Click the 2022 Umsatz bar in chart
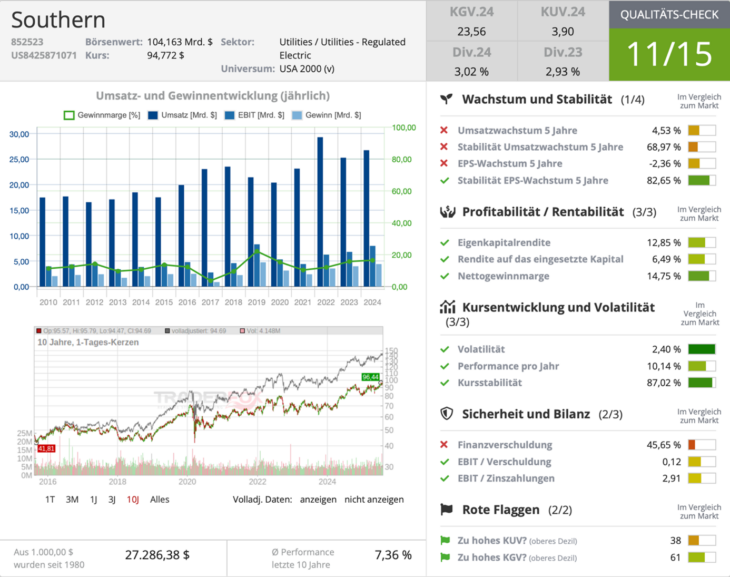Screen dimensions: 730x577 tap(320, 212)
